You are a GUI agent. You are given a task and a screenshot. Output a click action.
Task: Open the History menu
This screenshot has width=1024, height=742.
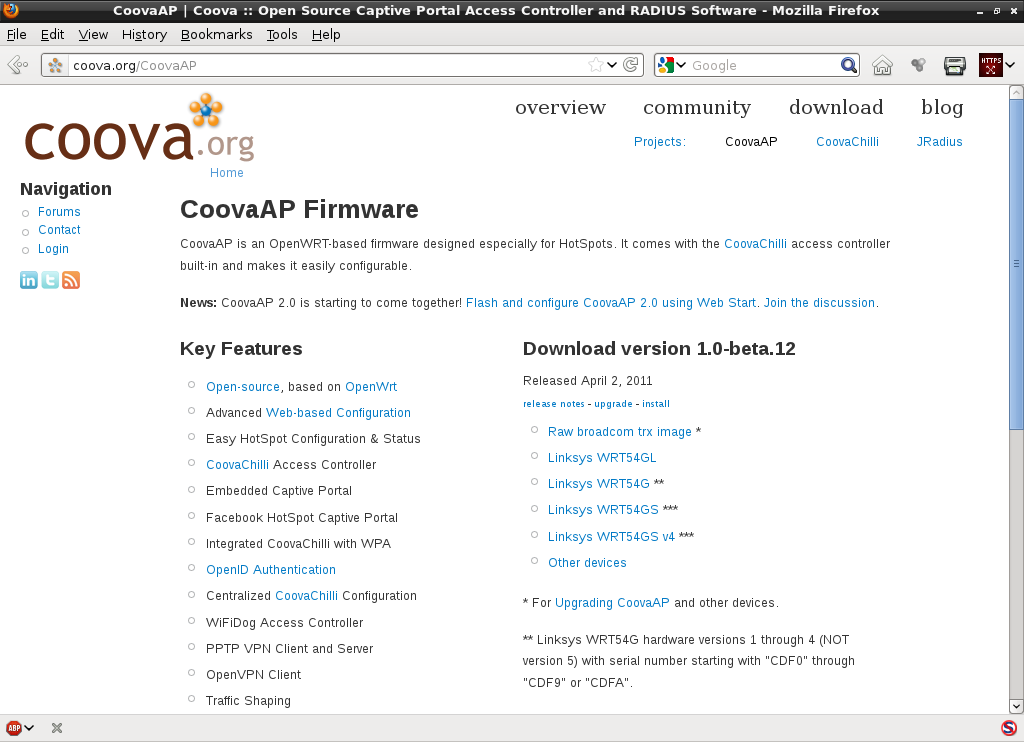click(x=144, y=35)
